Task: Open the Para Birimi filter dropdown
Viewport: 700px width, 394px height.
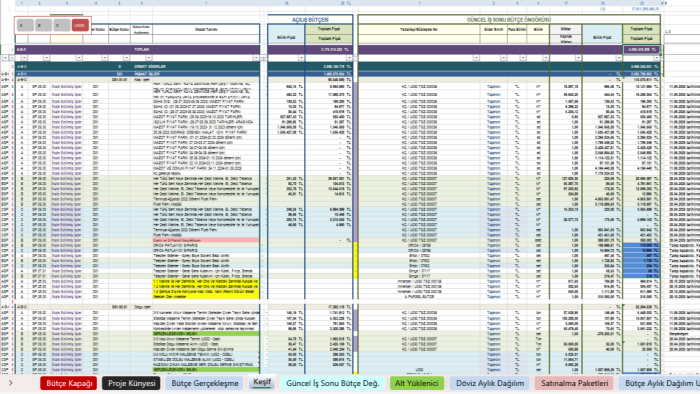Action: (x=523, y=58)
